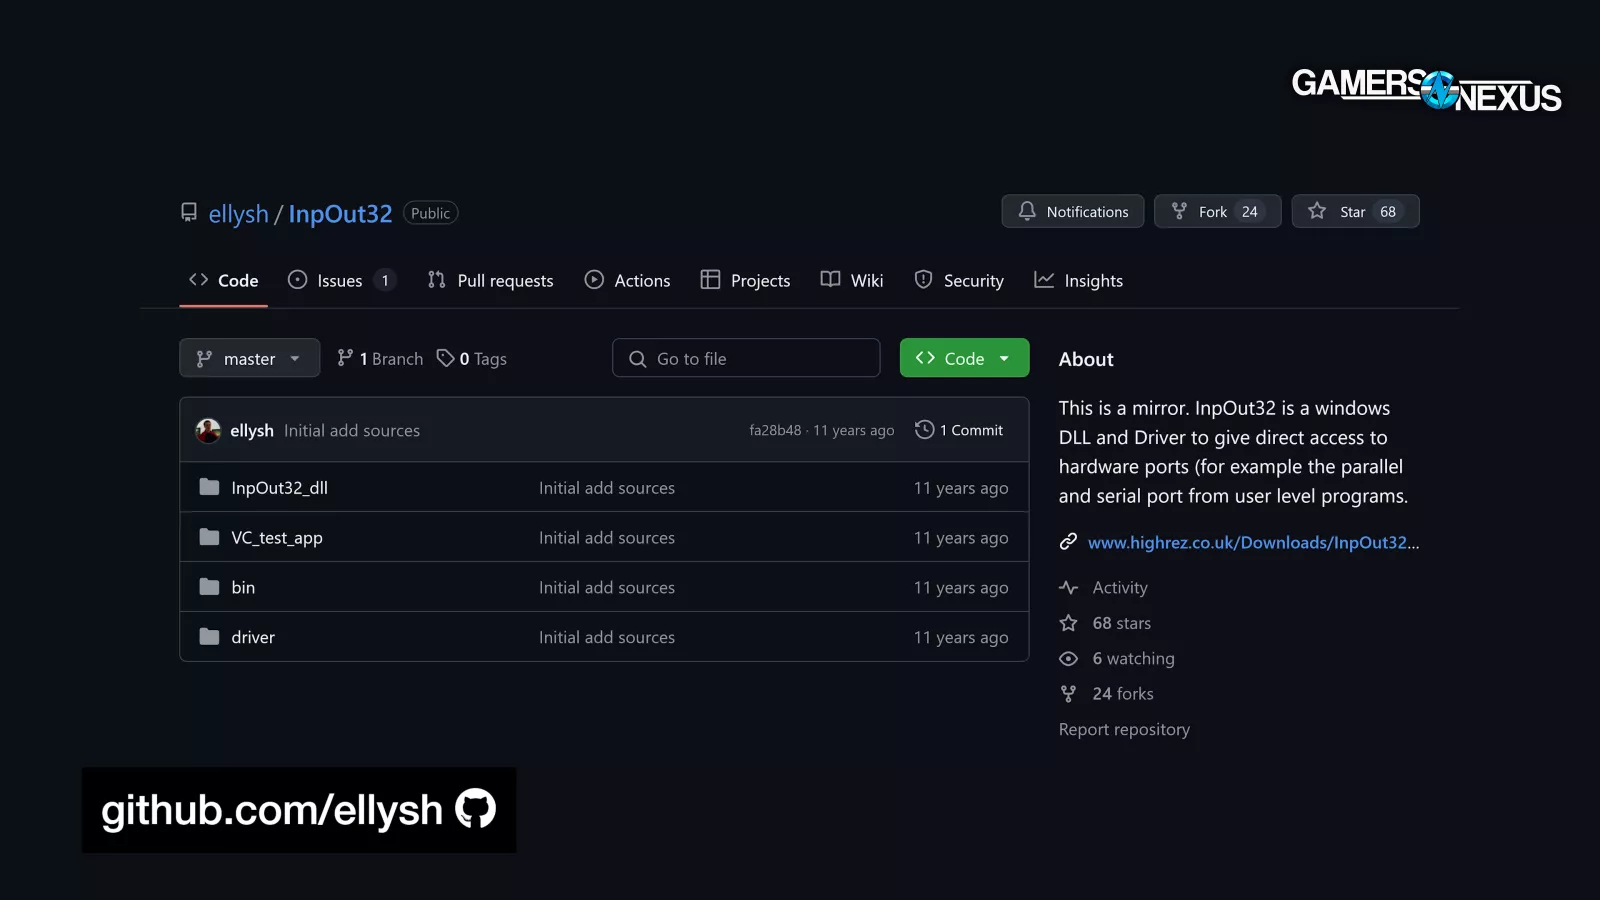Image resolution: width=1600 pixels, height=900 pixels.
Task: View the 1 Commit history link
Action: coord(959,430)
